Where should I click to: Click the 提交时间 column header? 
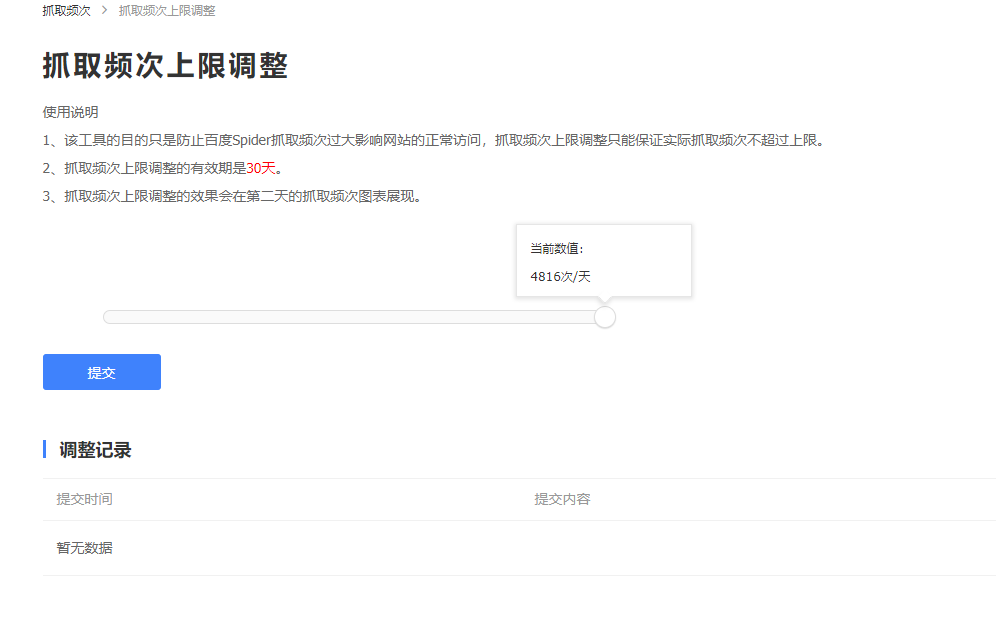click(85, 499)
